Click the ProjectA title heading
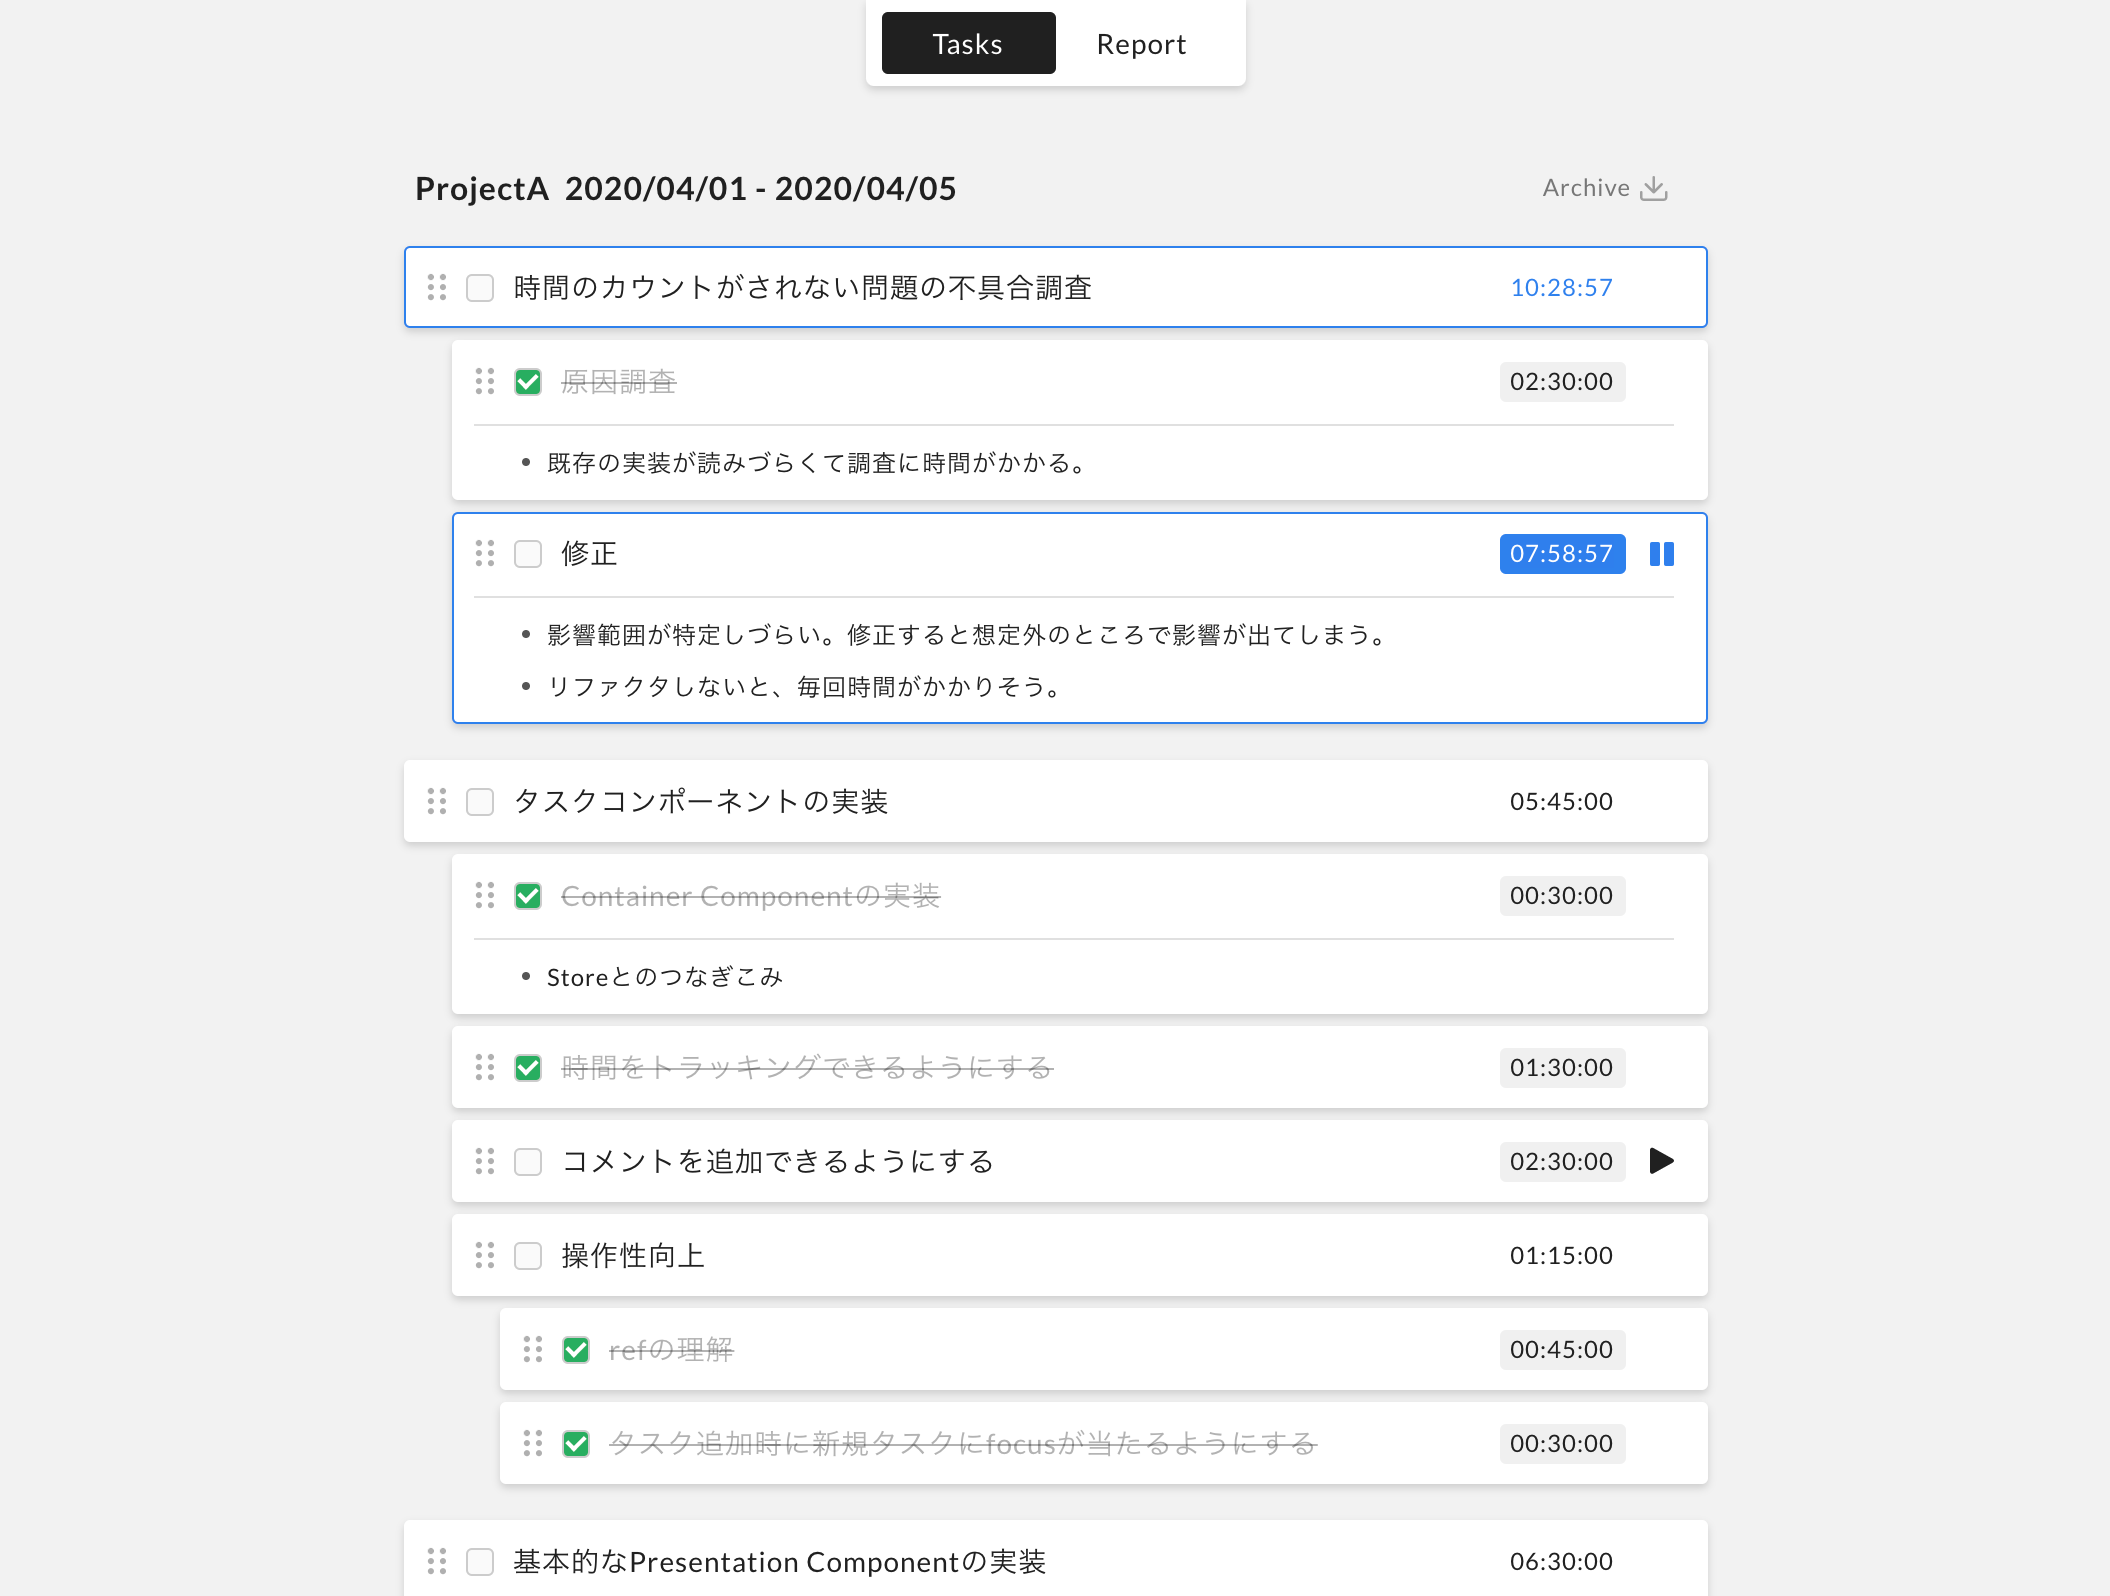Image resolution: width=2110 pixels, height=1596 pixels. pyautogui.click(x=685, y=189)
